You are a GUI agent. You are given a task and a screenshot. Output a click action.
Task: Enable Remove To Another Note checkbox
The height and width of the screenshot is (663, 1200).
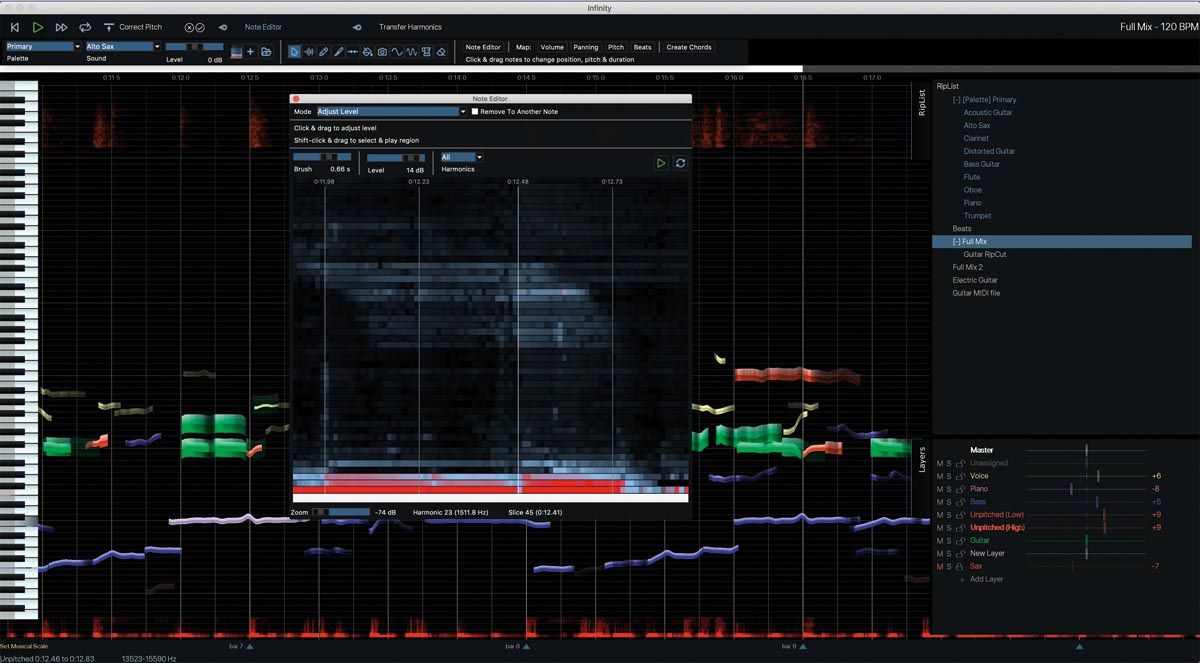point(475,112)
